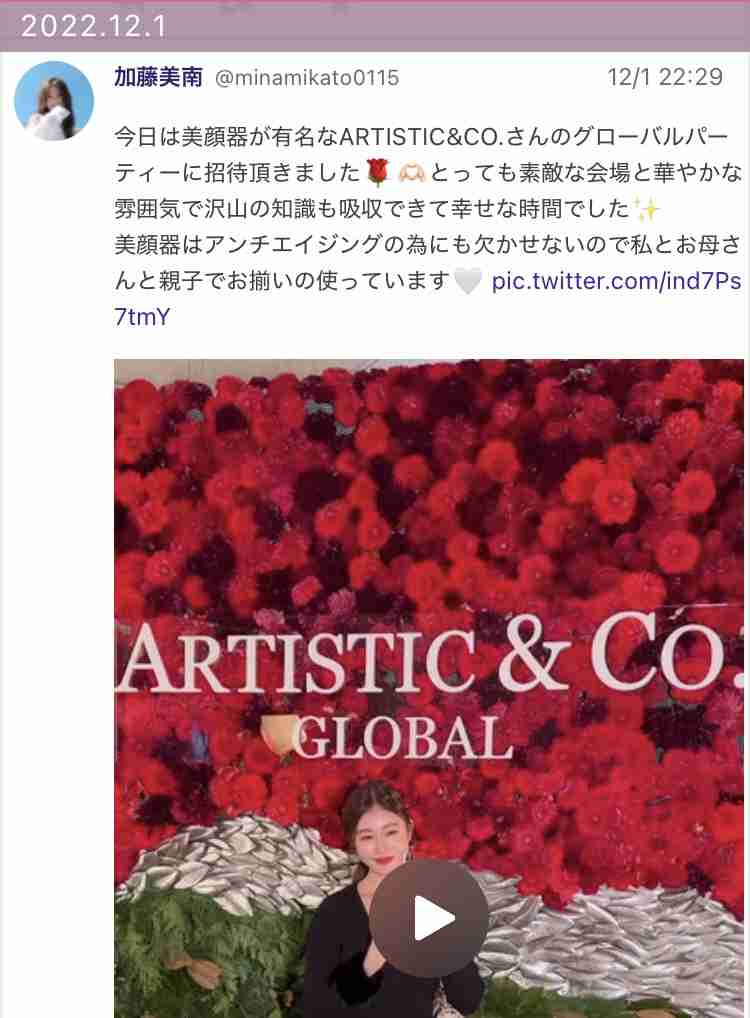
Task: Open the @minamikato0115 handle
Action: pos(306,78)
